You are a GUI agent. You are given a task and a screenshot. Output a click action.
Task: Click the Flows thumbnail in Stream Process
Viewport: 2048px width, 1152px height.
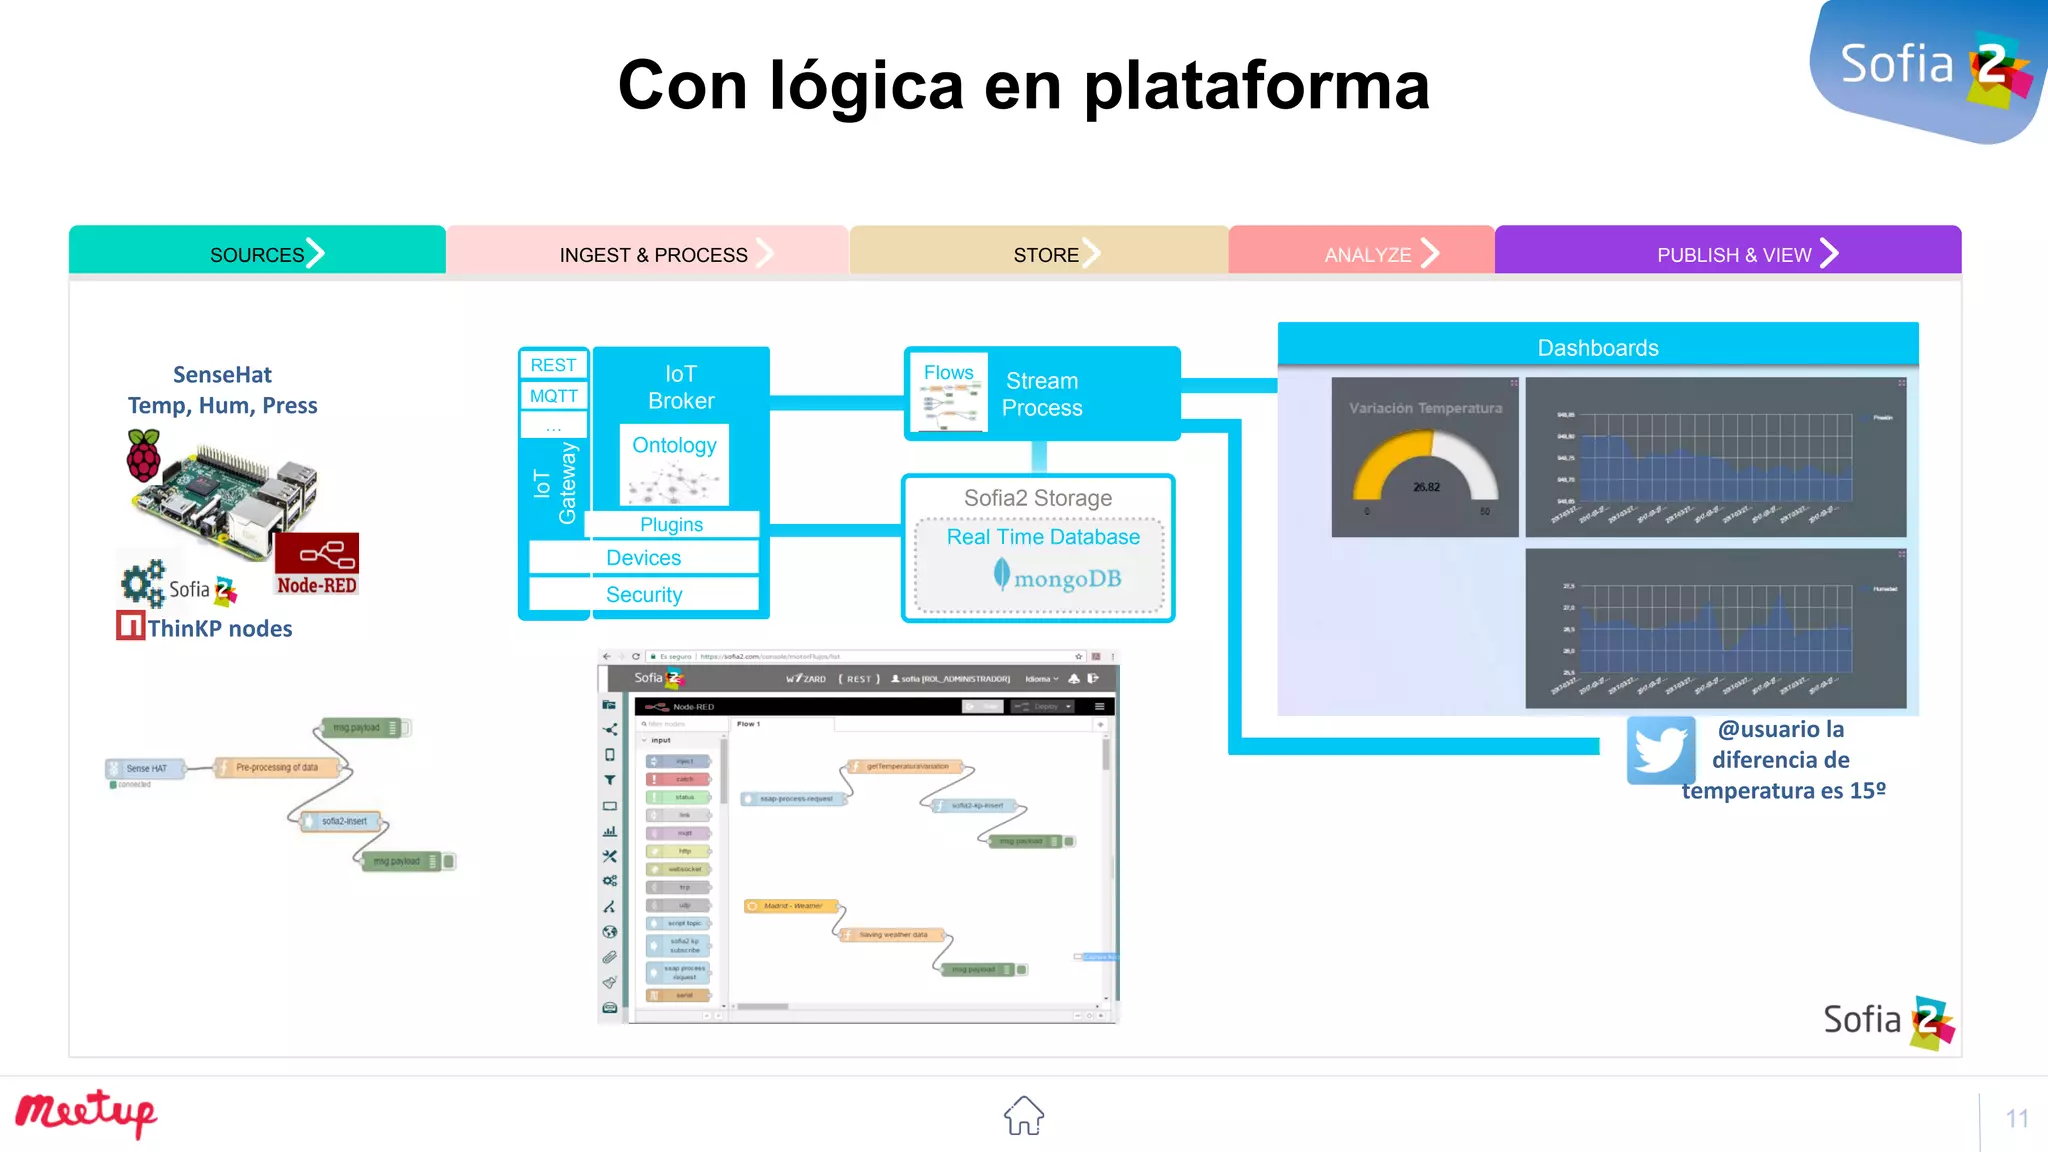pos(948,392)
